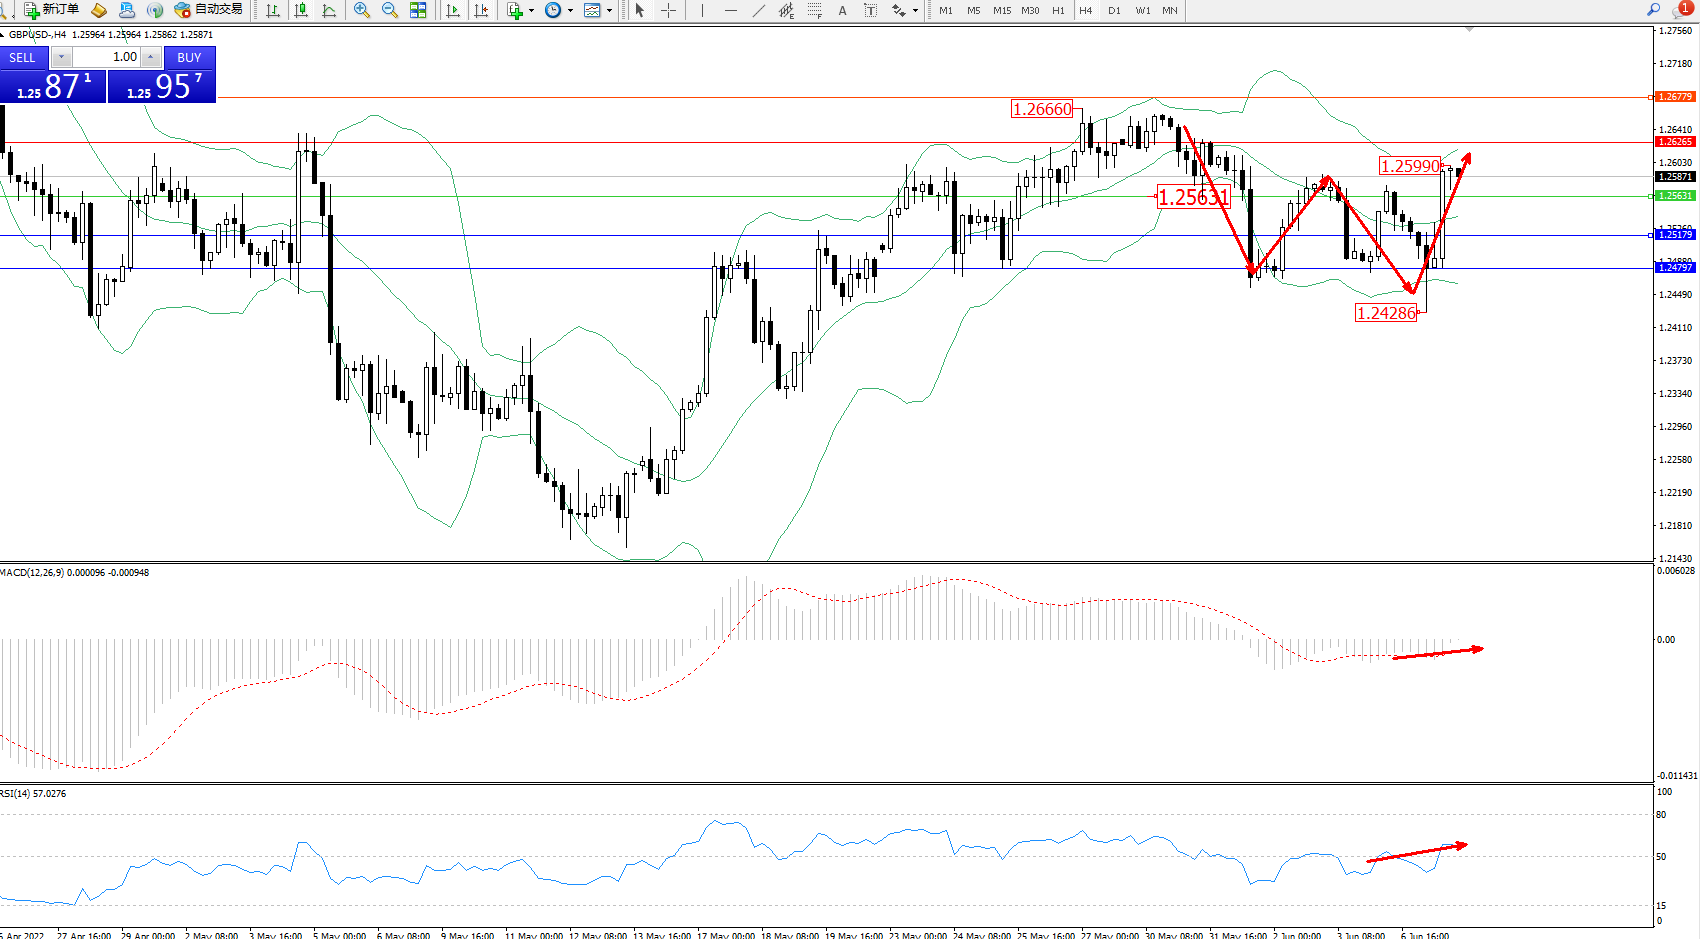Zoom in on the chart

click(x=362, y=10)
